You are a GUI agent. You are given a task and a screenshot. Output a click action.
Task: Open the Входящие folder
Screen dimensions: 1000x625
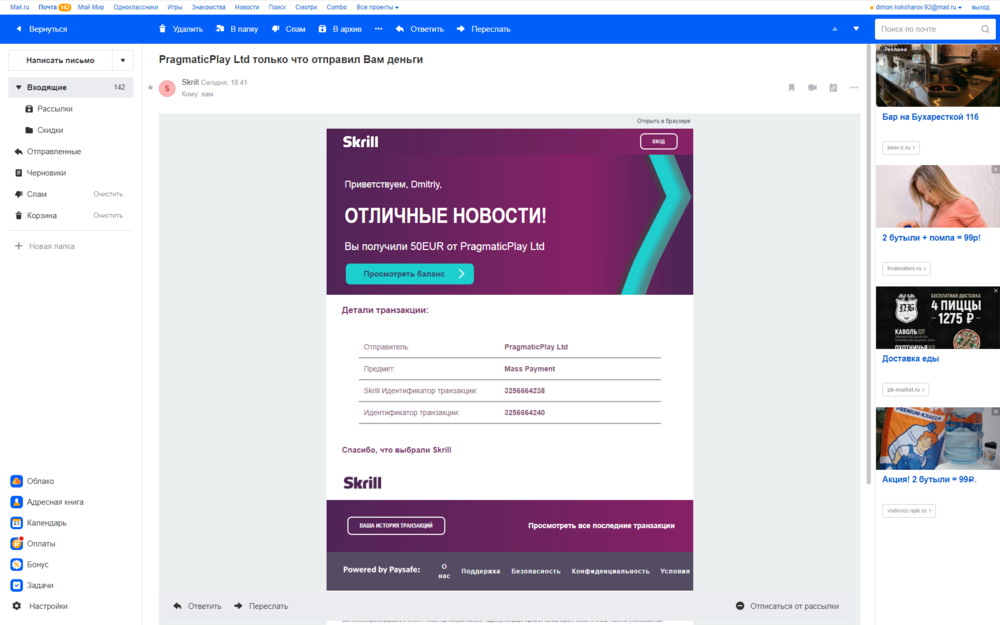(x=70, y=87)
